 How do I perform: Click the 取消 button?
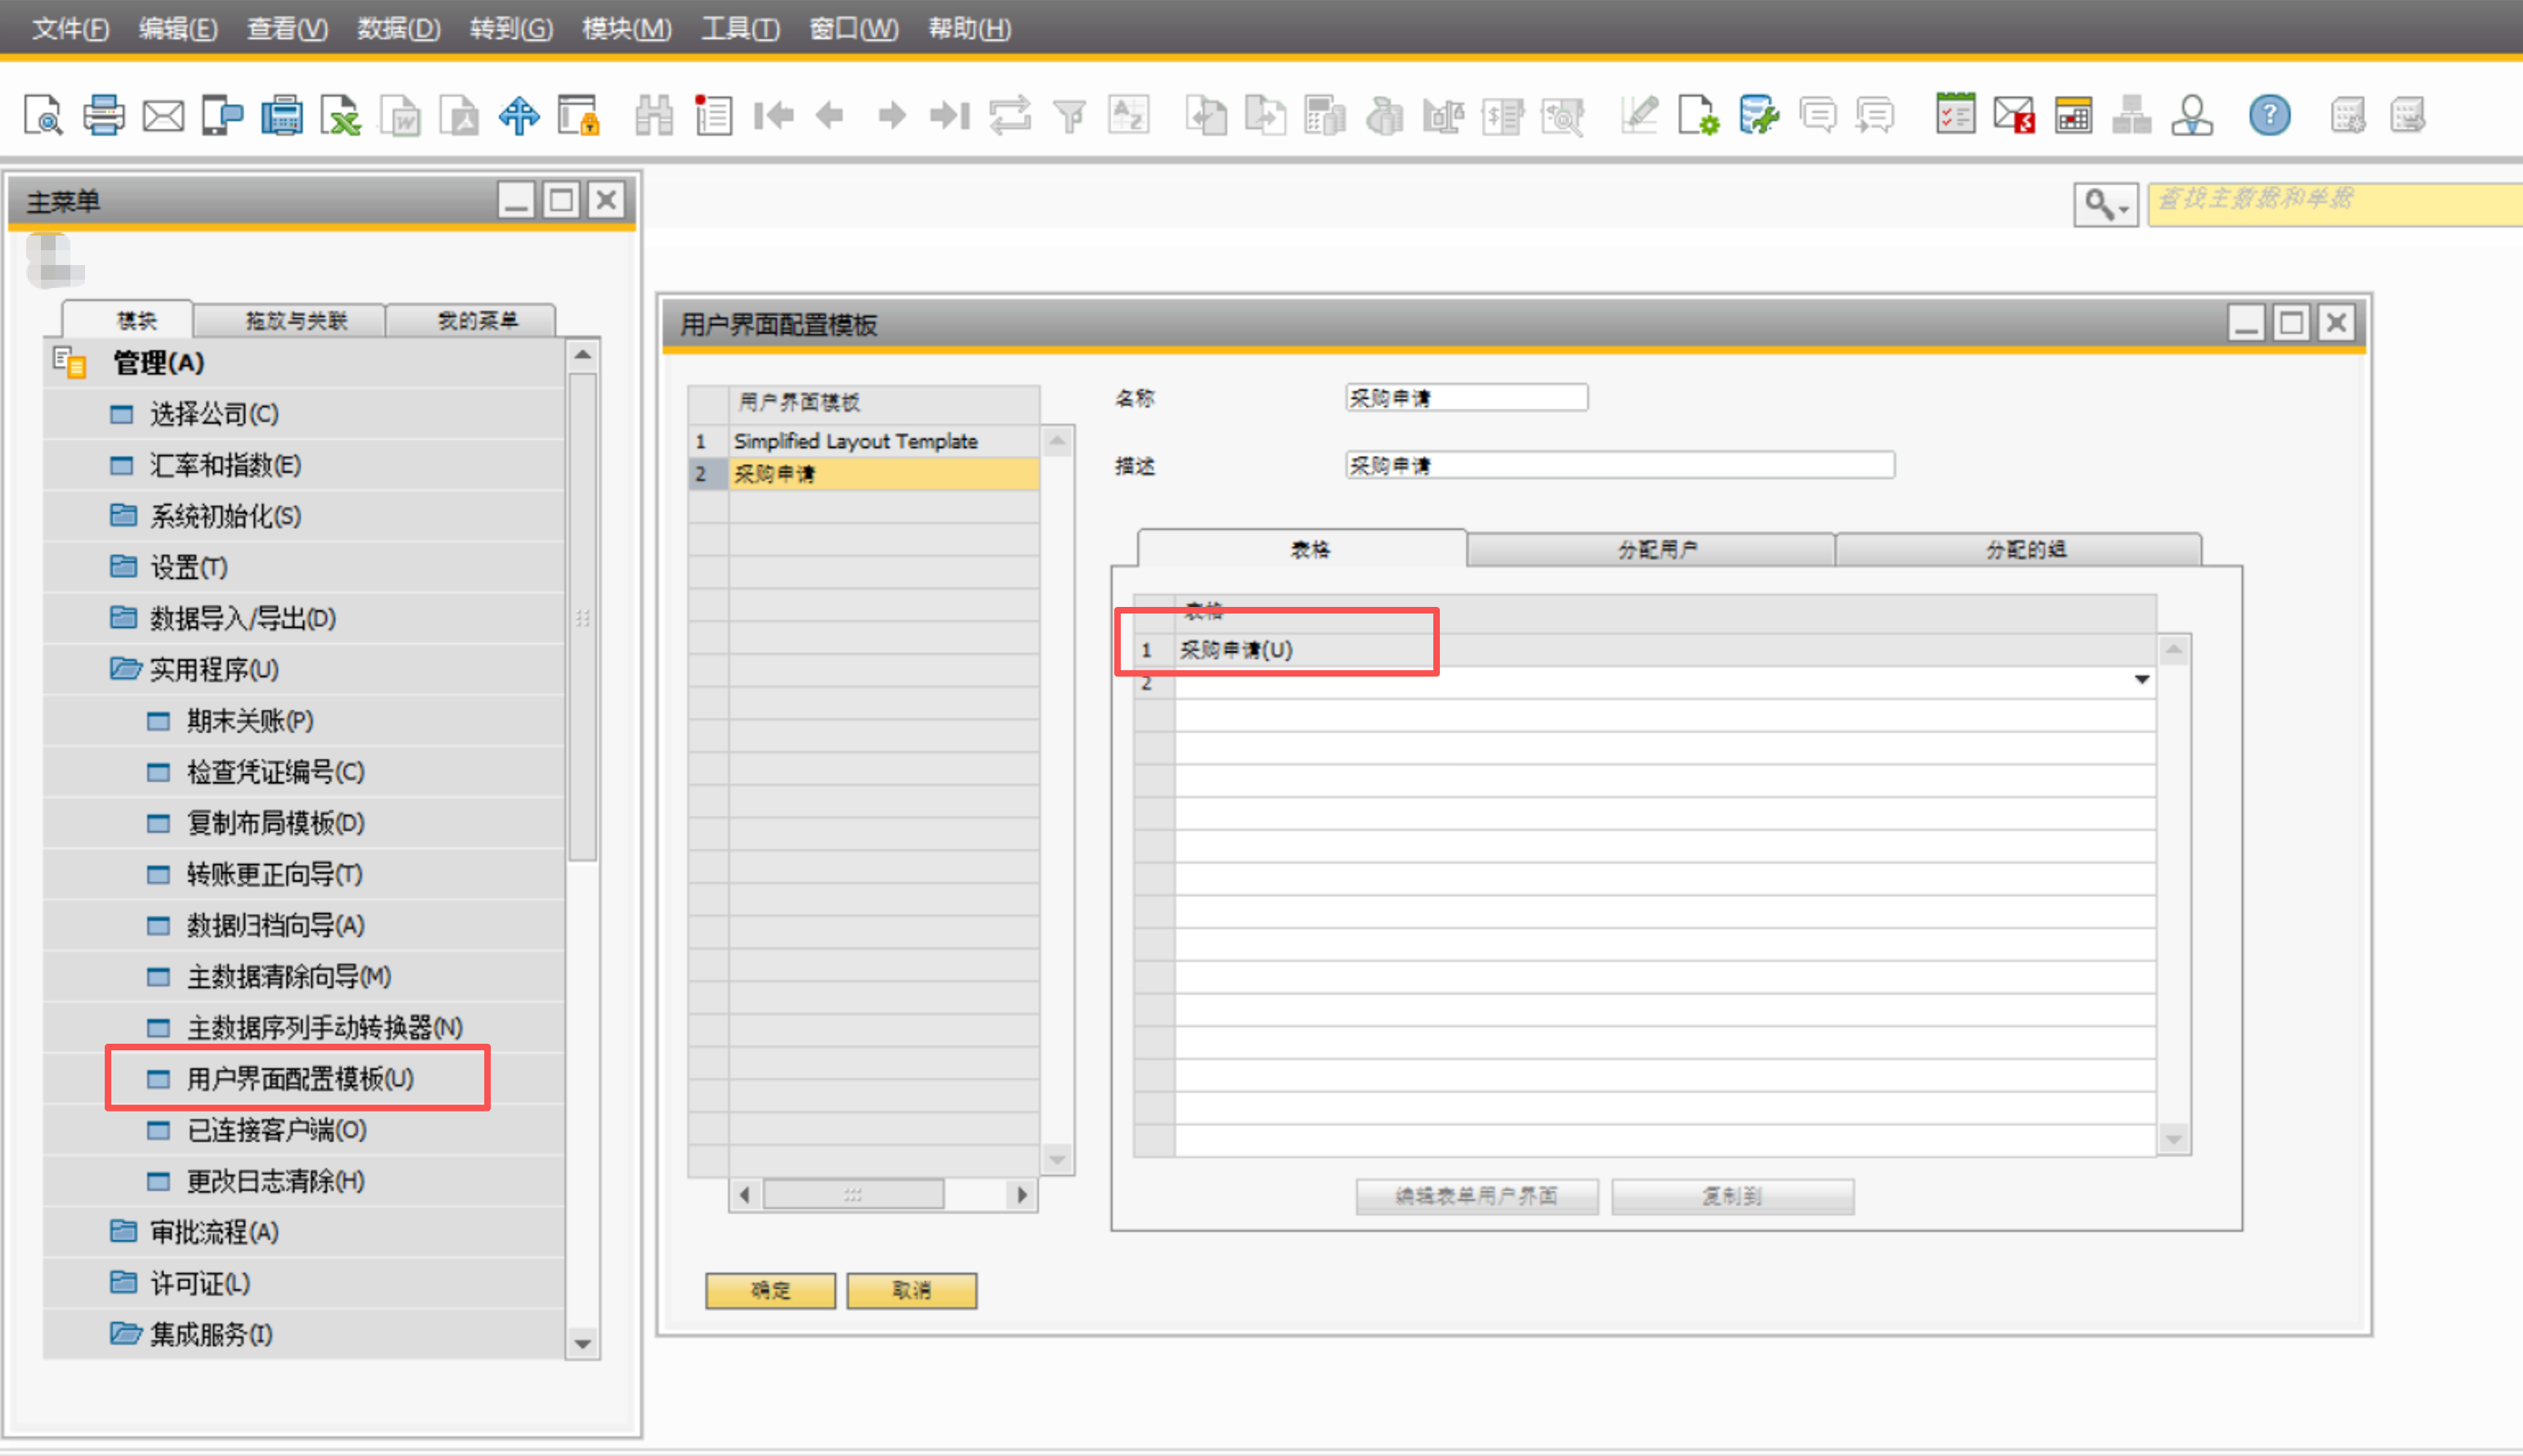(911, 1290)
